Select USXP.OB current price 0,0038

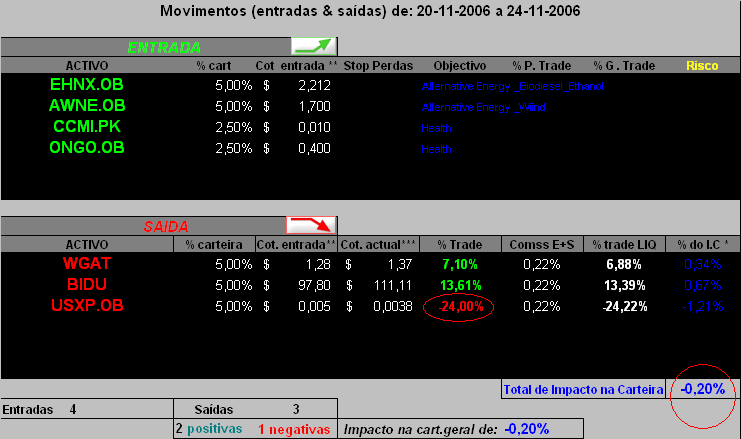coord(393,307)
